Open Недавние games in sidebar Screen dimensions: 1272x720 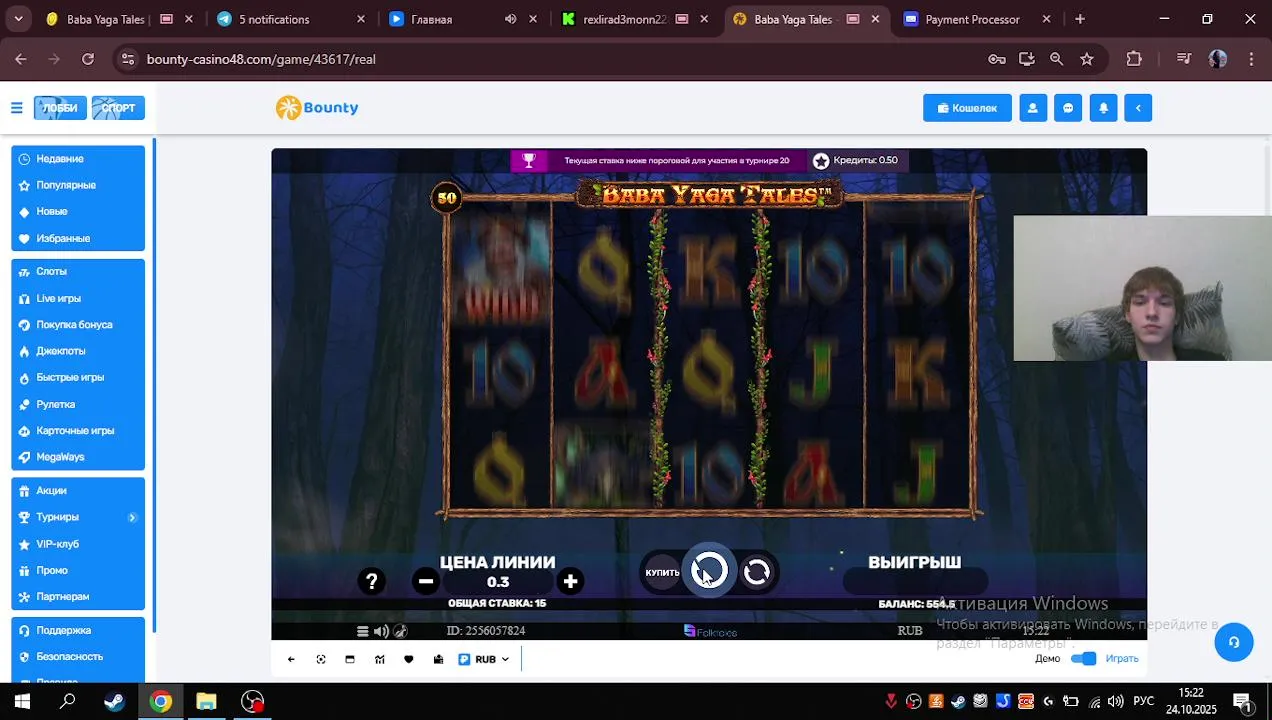pyautogui.click(x=78, y=159)
